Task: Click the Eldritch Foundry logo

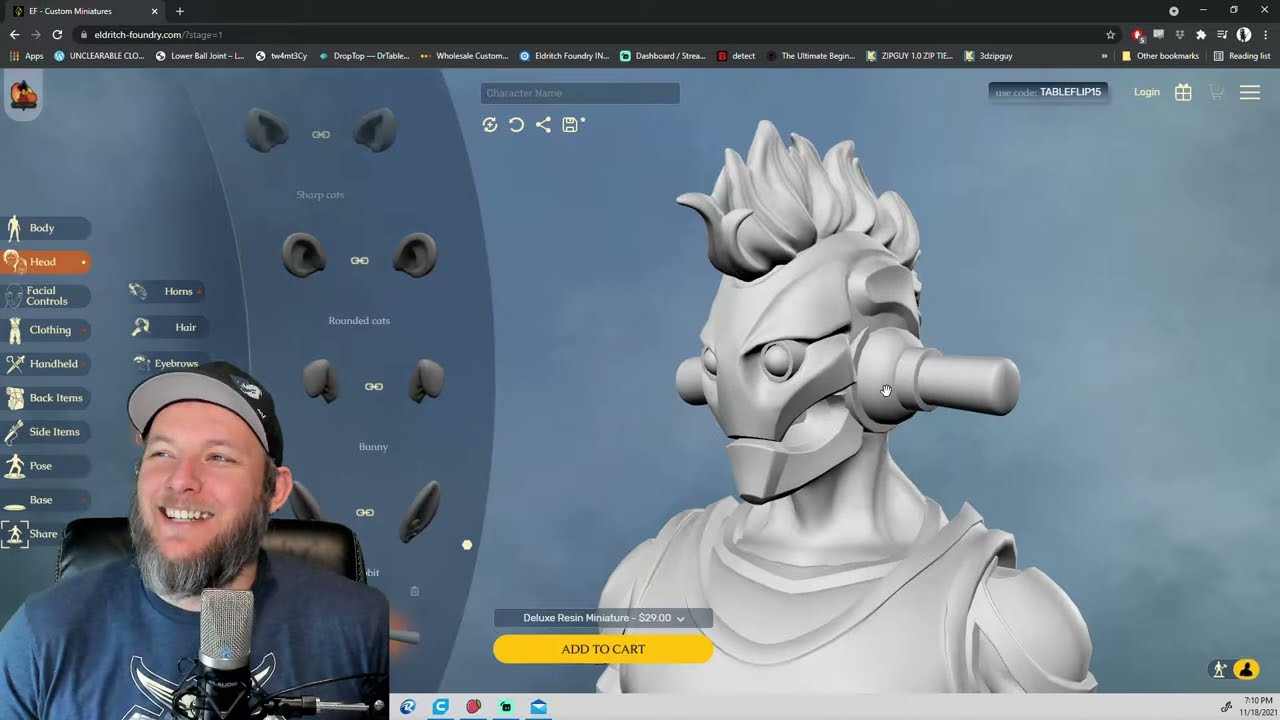Action: tap(23, 96)
